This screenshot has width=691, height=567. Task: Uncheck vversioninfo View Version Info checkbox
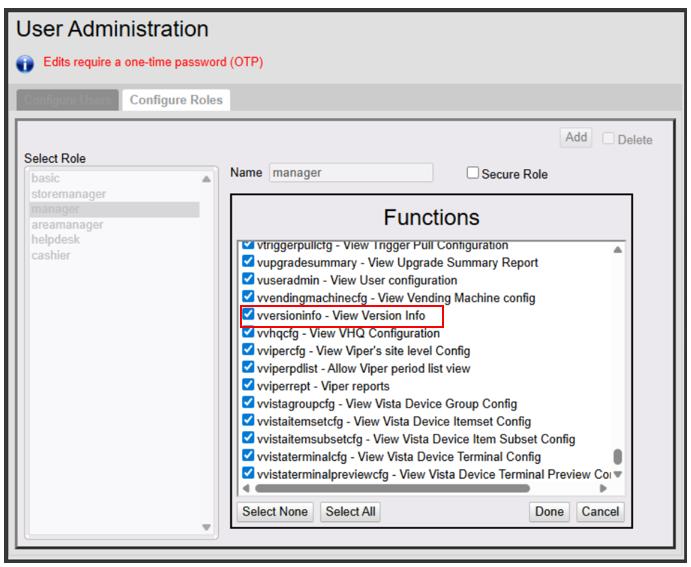click(x=248, y=314)
